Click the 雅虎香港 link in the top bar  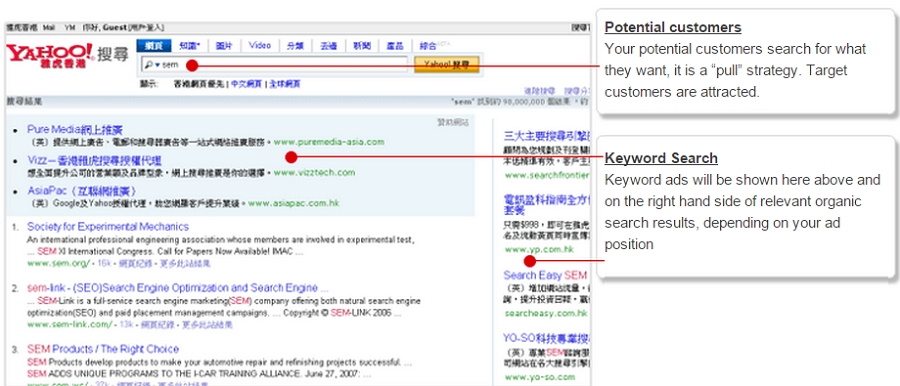[22, 28]
